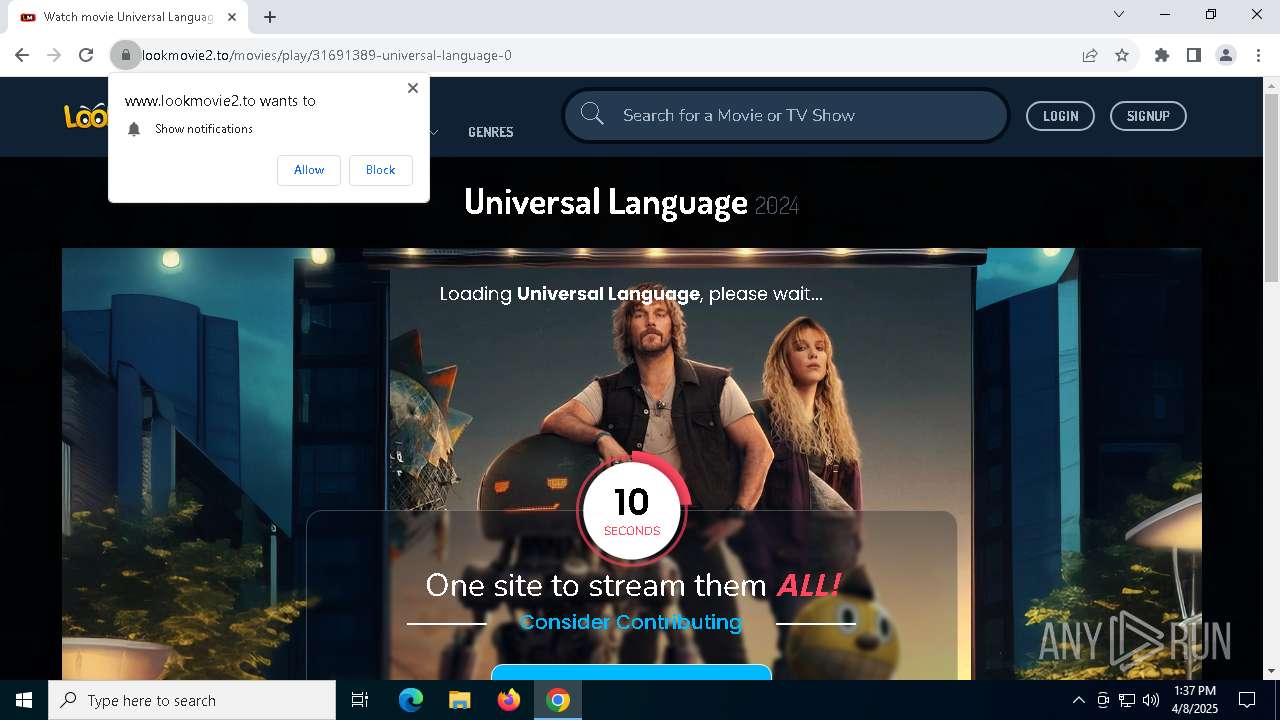Open the tab search chevron
The image size is (1280, 720).
1119,14
